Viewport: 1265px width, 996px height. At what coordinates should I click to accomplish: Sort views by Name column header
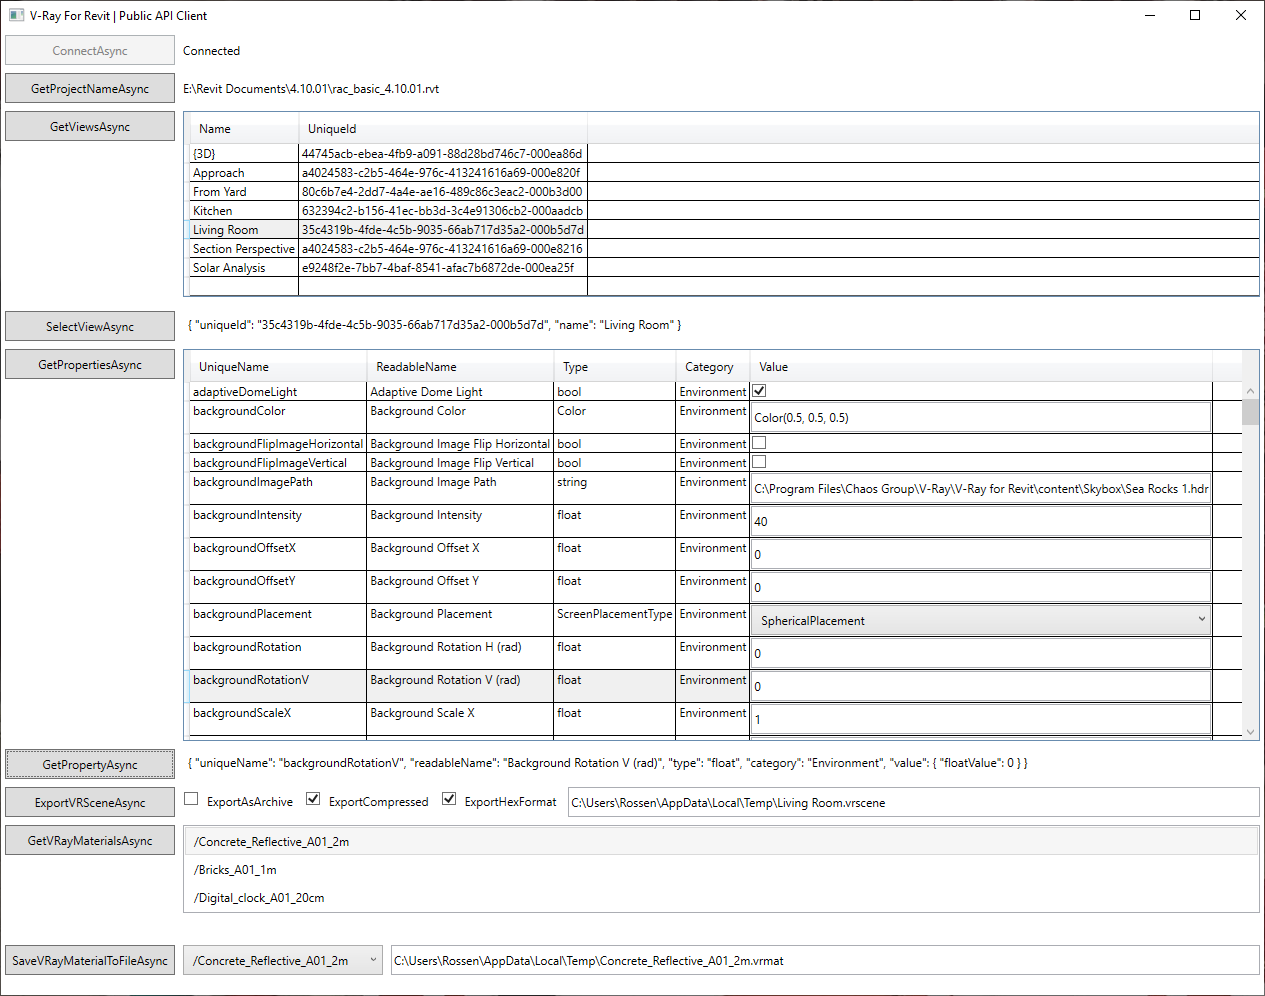[x=244, y=129]
